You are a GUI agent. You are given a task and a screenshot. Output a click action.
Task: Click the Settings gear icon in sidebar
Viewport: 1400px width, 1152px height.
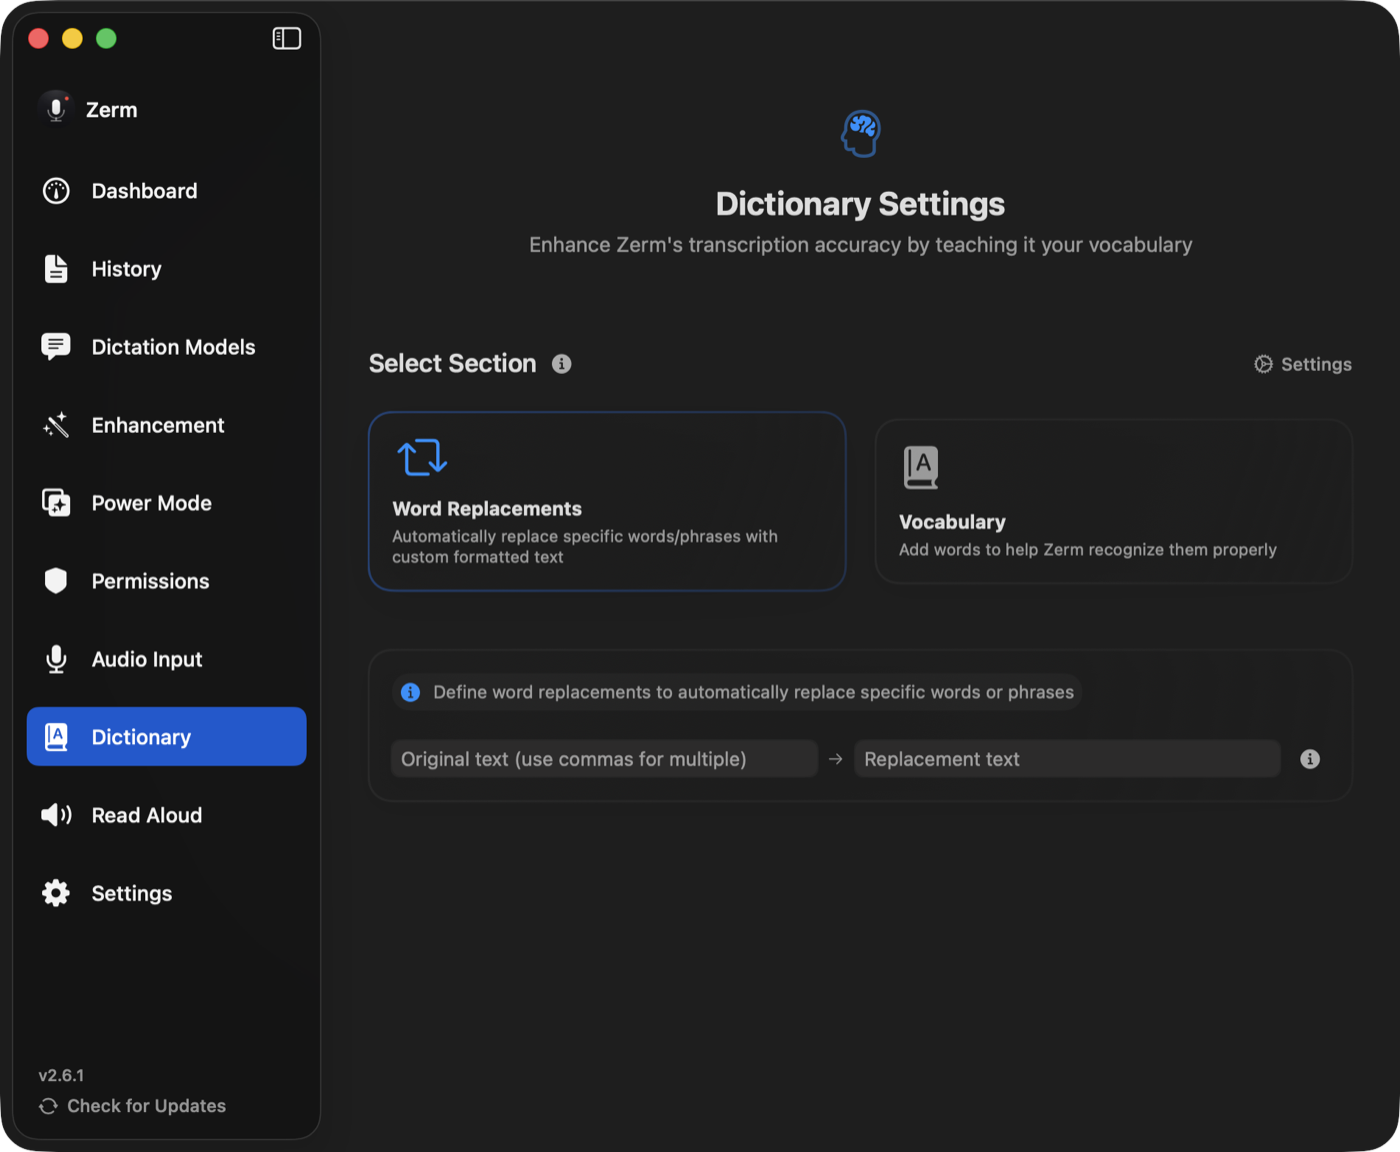[x=56, y=893]
